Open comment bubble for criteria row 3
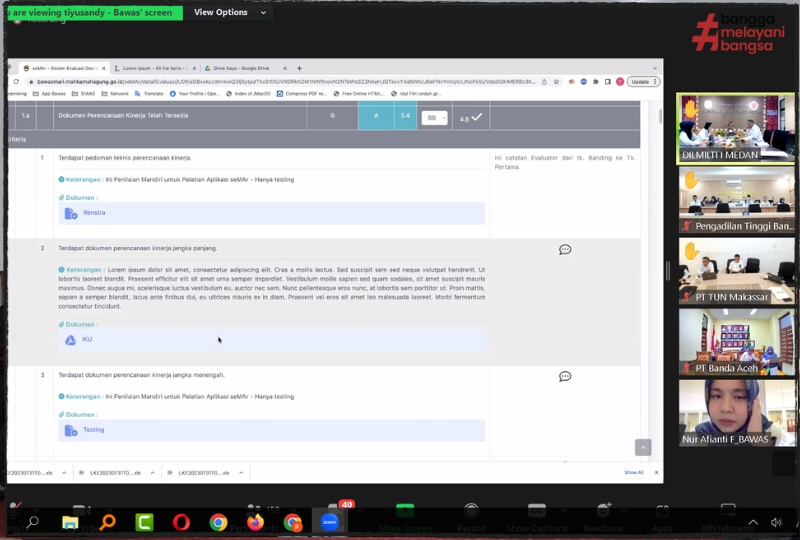 [565, 377]
